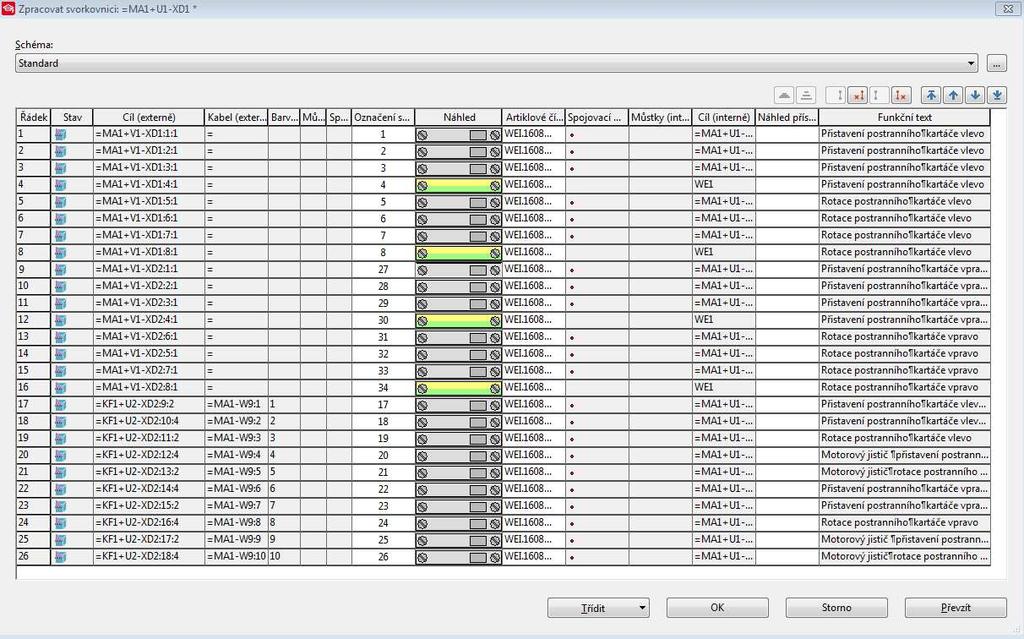Click row number 13 in the Řádek column
The width and height of the screenshot is (1024, 639).
click(33, 336)
